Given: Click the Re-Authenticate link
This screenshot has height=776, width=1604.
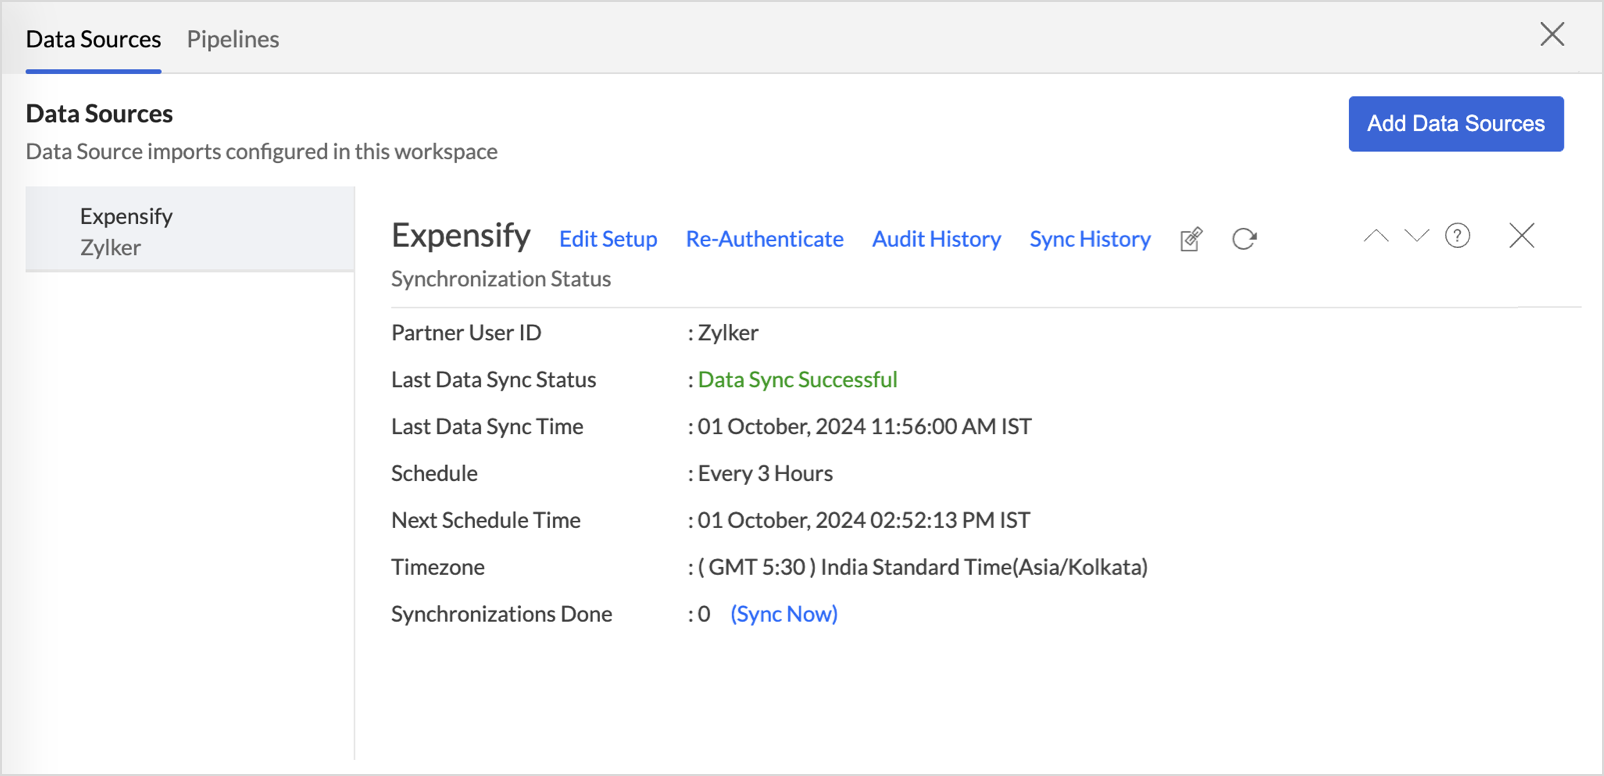Looking at the screenshot, I should click(764, 239).
